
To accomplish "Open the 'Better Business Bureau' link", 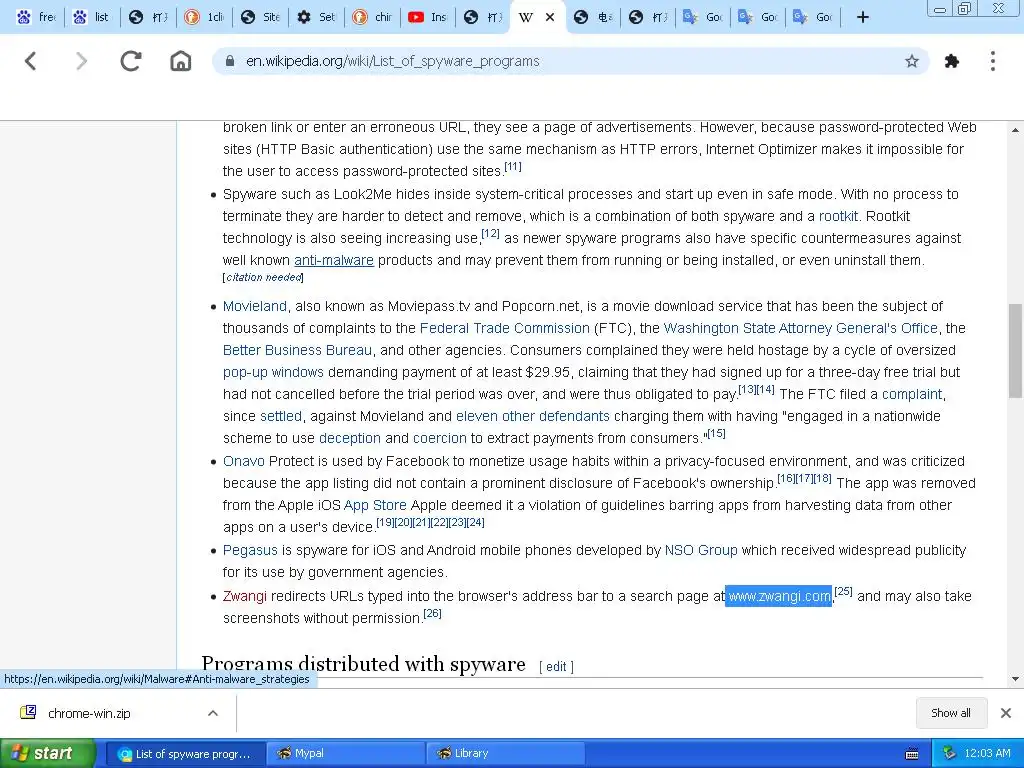I will 297,350.
